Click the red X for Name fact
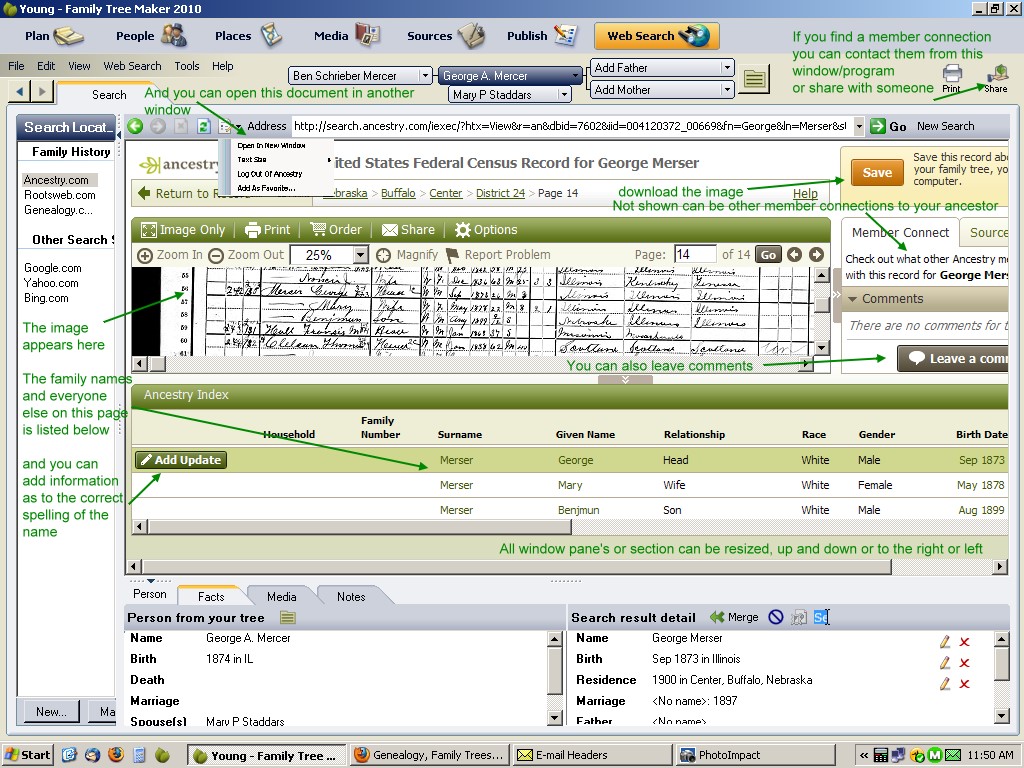 point(965,642)
